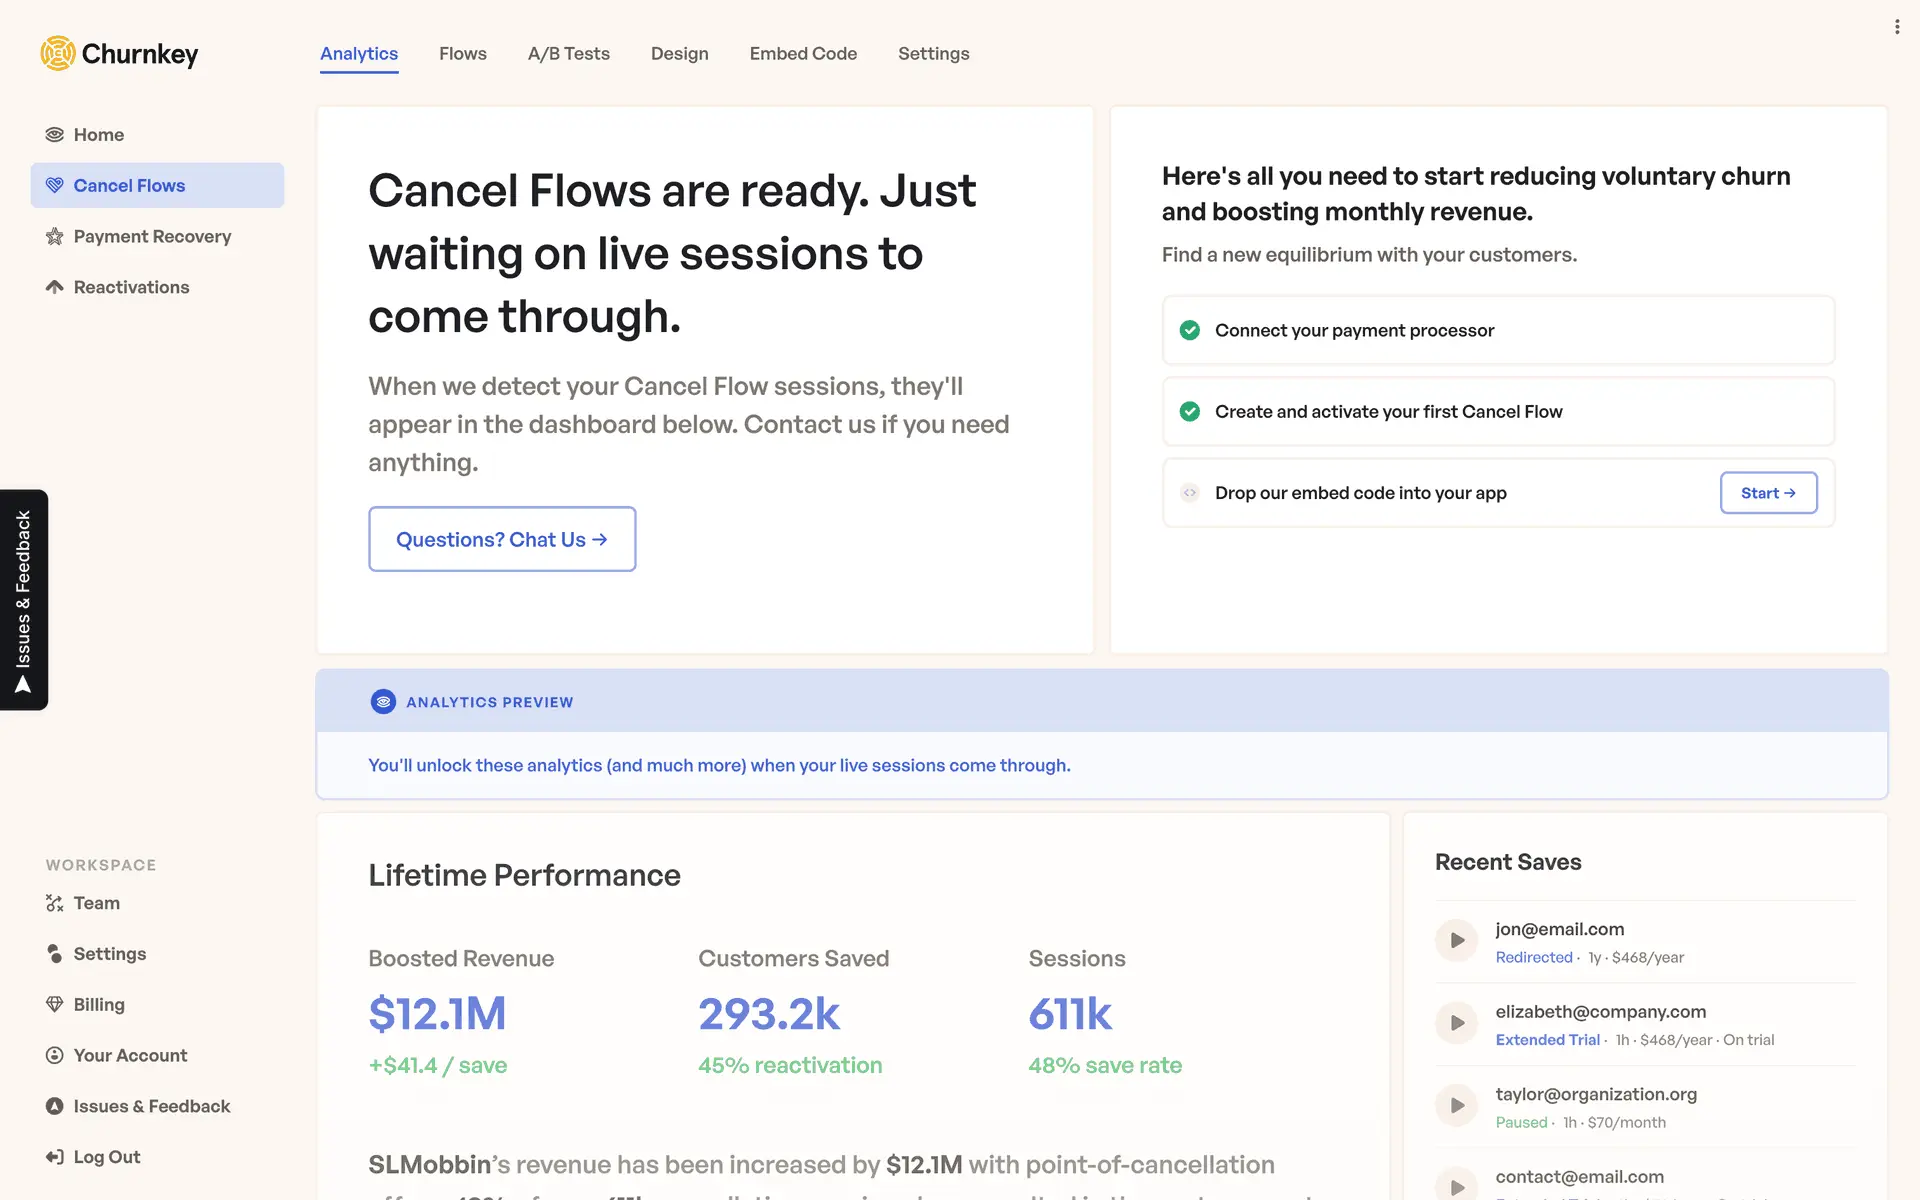Play the jon@email.com session recording
1920x1200 pixels.
[x=1456, y=941]
